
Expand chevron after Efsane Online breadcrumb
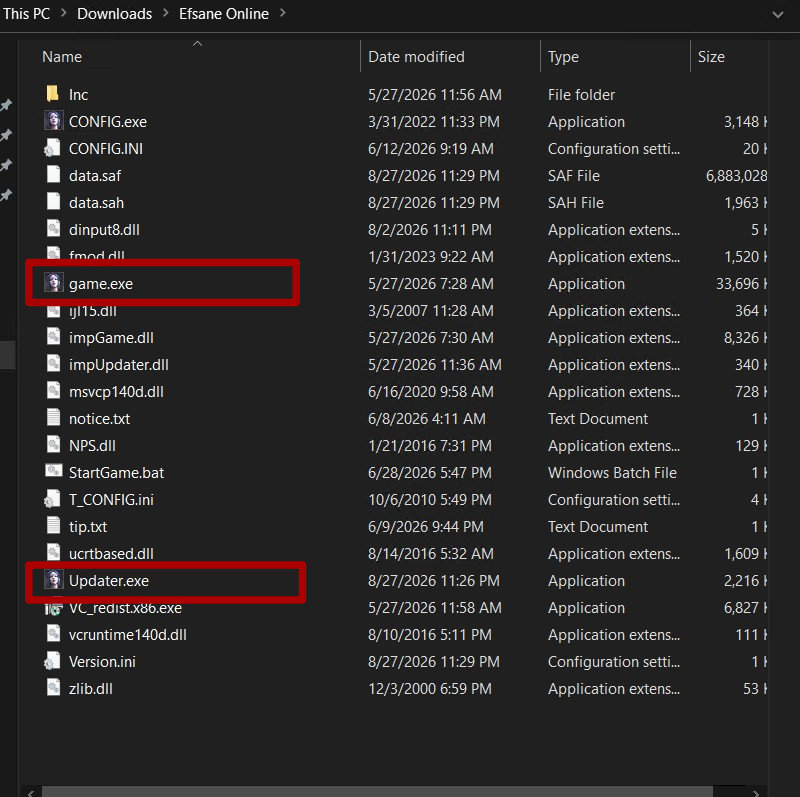(x=283, y=14)
